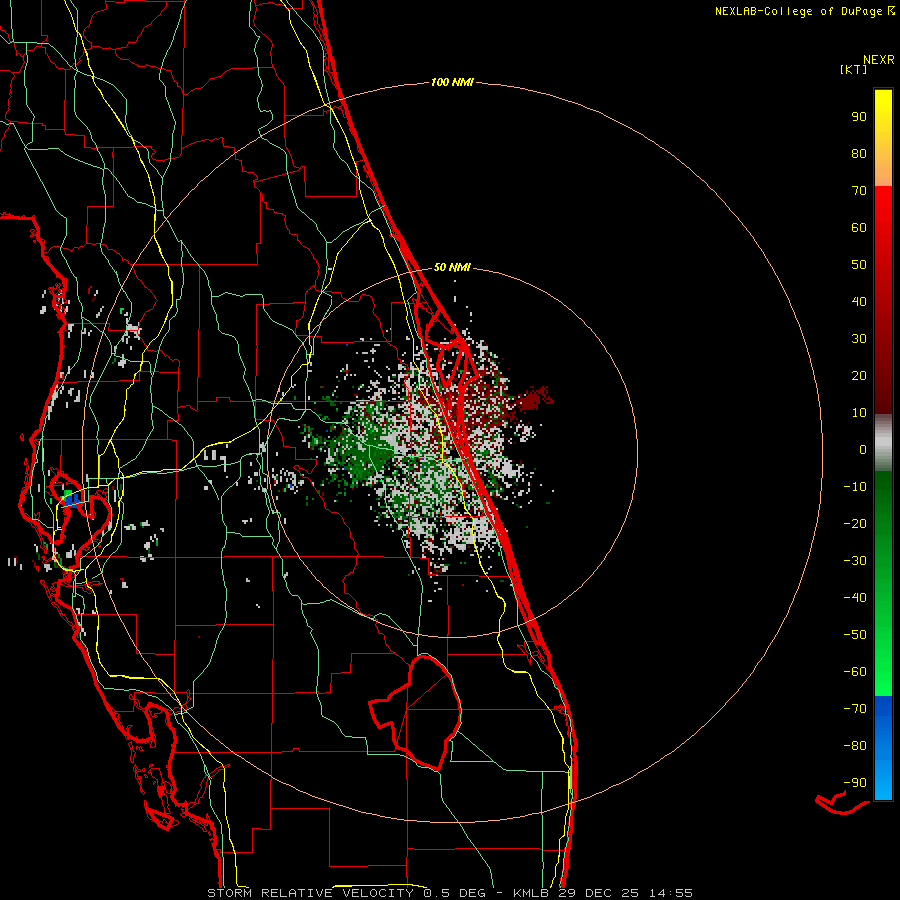Image resolution: width=900 pixels, height=900 pixels.
Task: Click the -80 value on the velocity scale
Action: (x=855, y=746)
